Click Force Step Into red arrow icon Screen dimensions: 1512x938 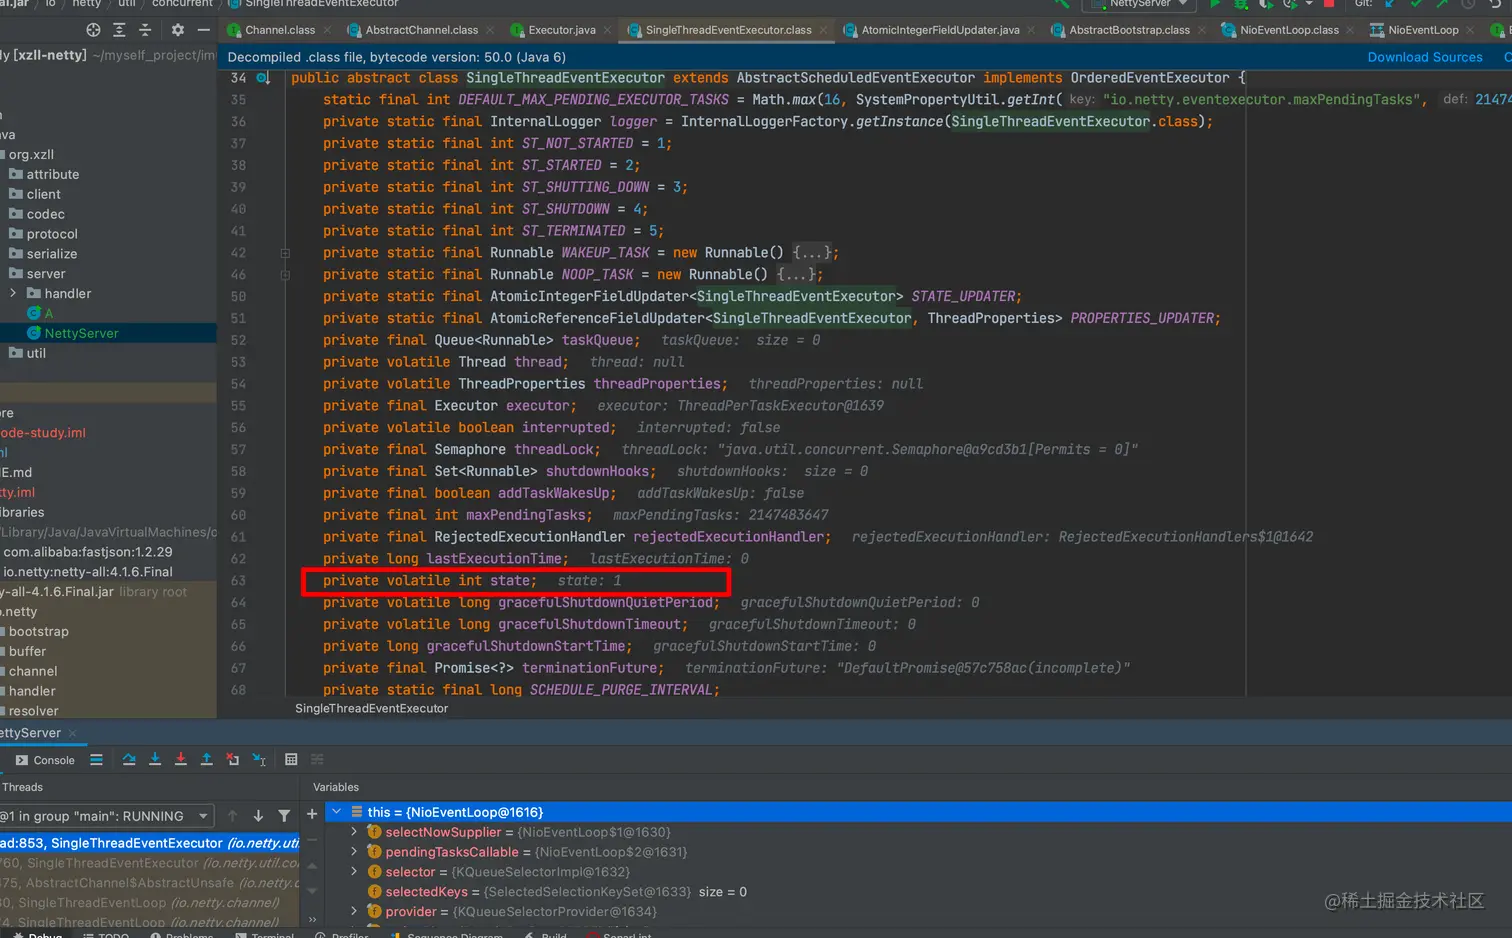coord(181,760)
